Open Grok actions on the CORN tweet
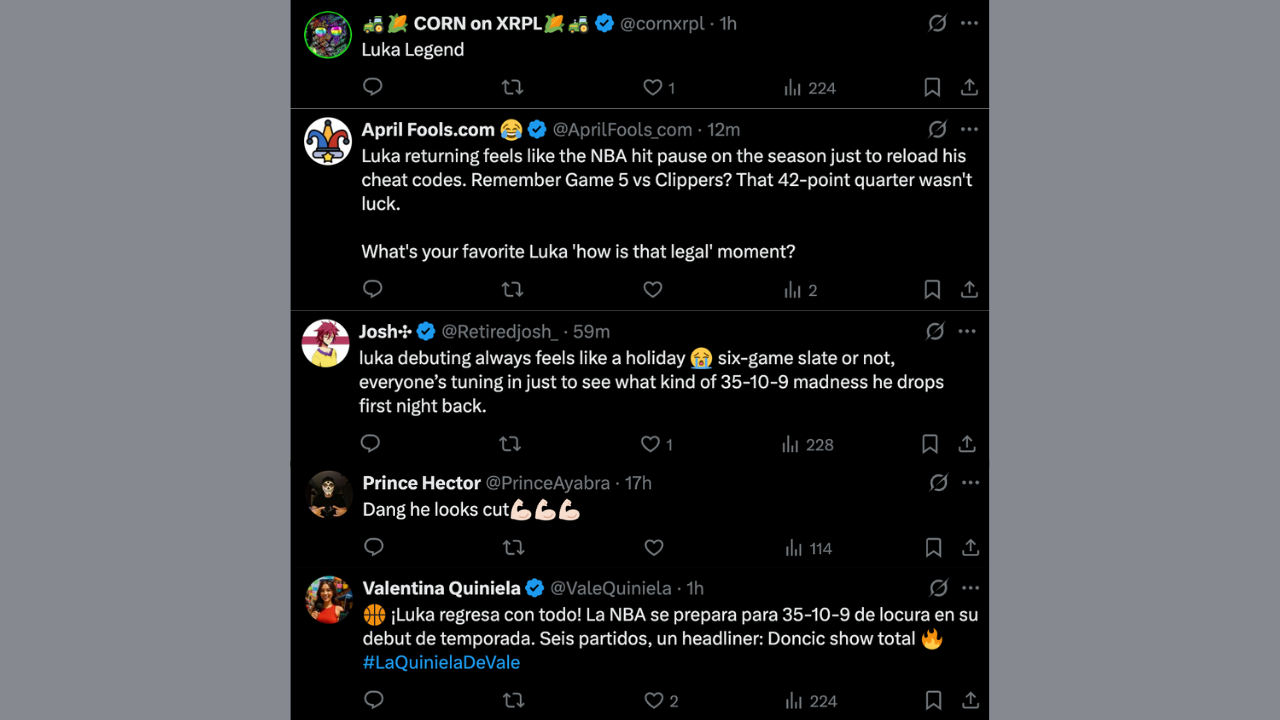The height and width of the screenshot is (720, 1280). (936, 22)
